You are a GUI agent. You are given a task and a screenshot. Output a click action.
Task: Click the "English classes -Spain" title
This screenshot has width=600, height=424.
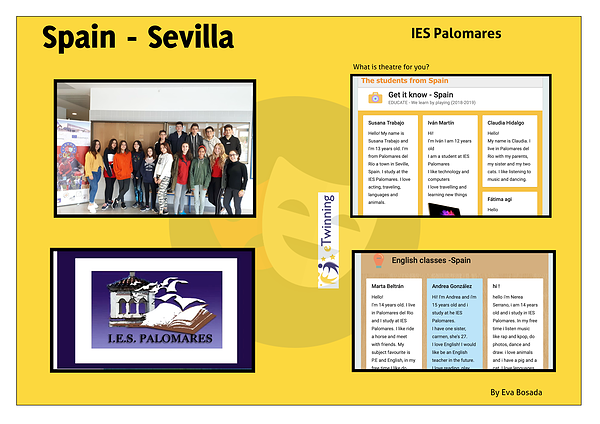pyautogui.click(x=431, y=260)
